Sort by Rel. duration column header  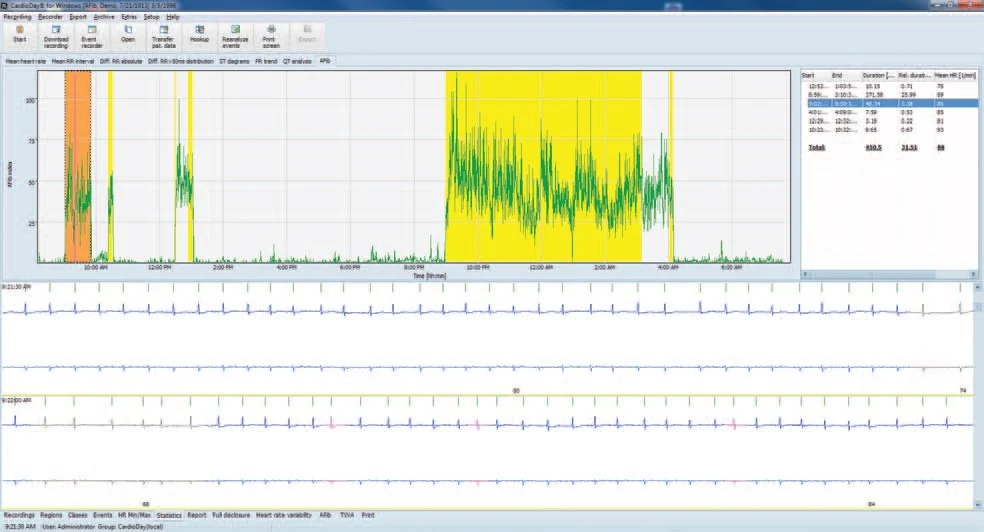914,75
